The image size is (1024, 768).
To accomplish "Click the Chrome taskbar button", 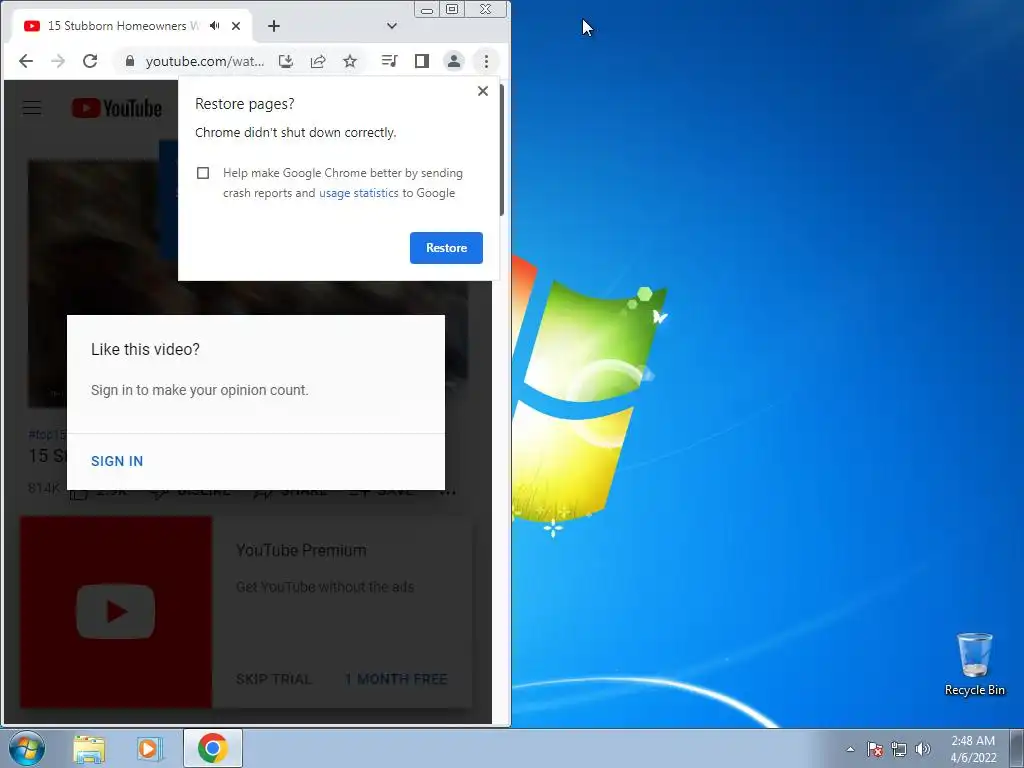I will [x=213, y=748].
